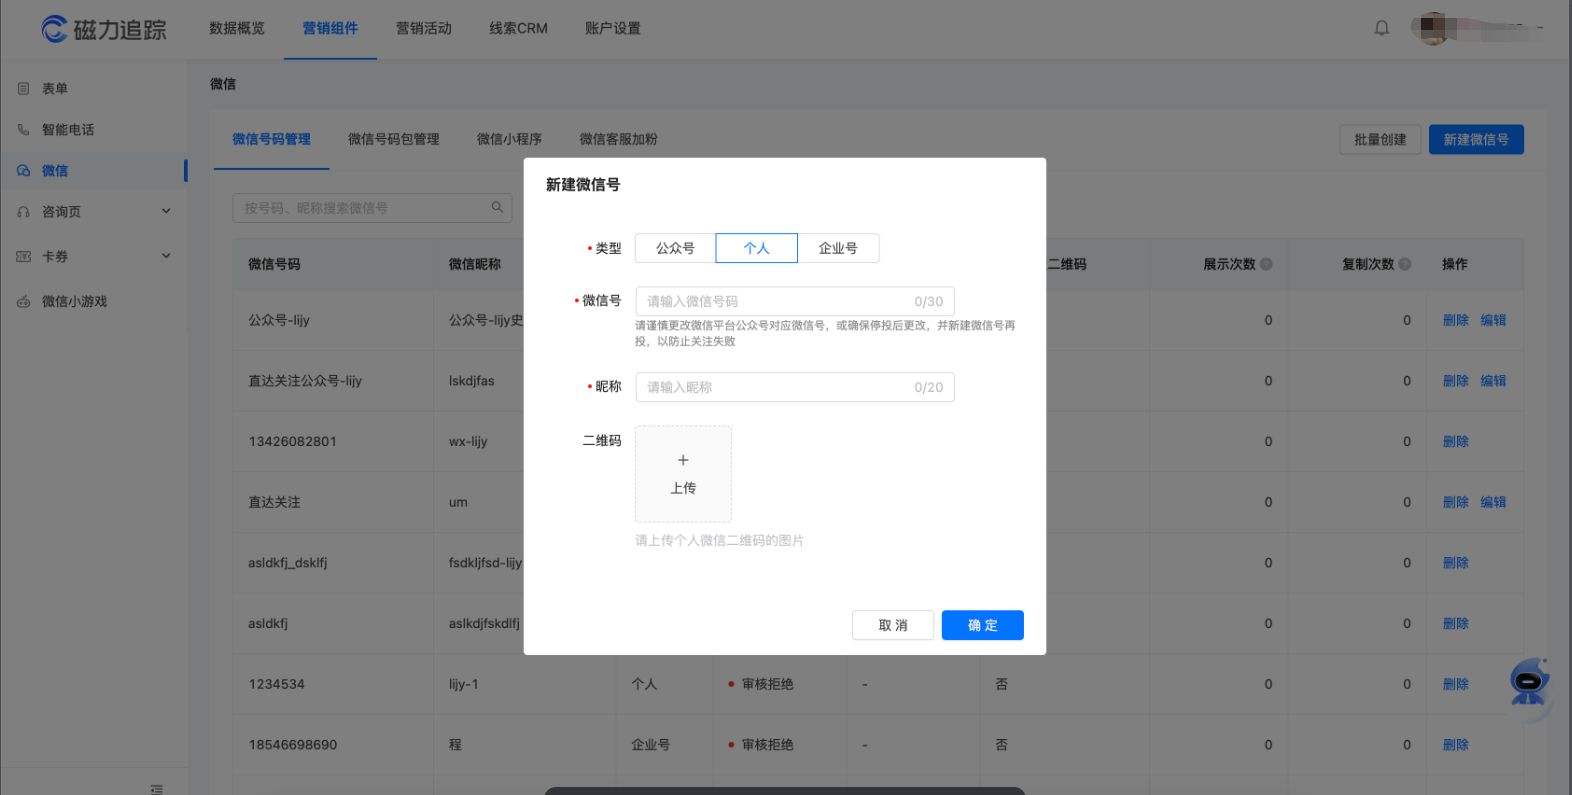
Task: Click the 审核拒绝 status in 1234534 row
Action: (x=761, y=684)
